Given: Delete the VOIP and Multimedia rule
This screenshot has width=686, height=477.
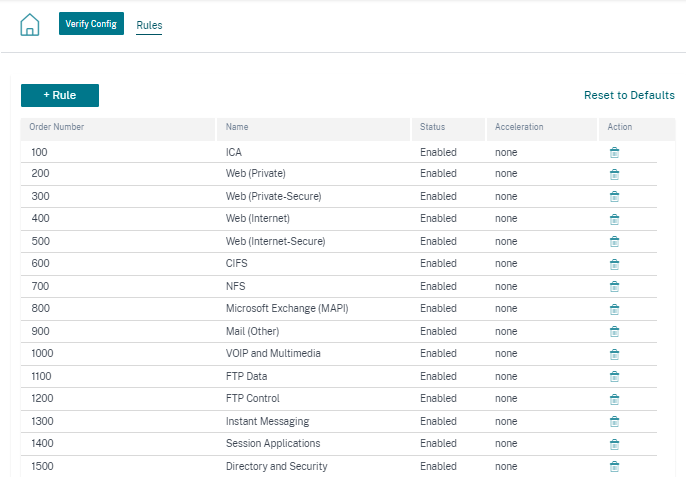Looking at the screenshot, I should [x=614, y=354].
